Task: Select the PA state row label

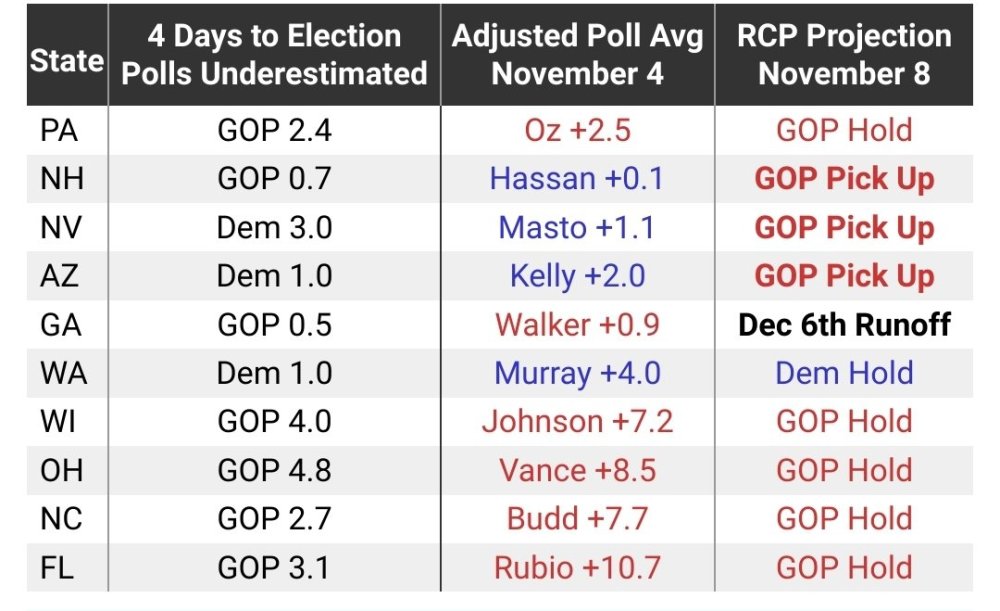Action: coord(61,130)
